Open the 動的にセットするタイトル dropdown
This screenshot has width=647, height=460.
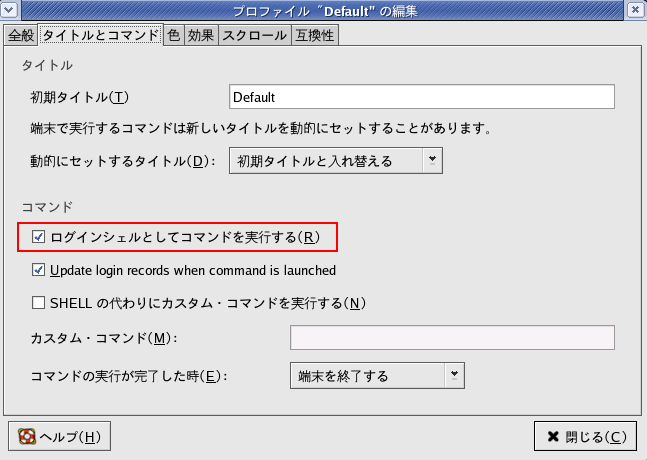[336, 160]
